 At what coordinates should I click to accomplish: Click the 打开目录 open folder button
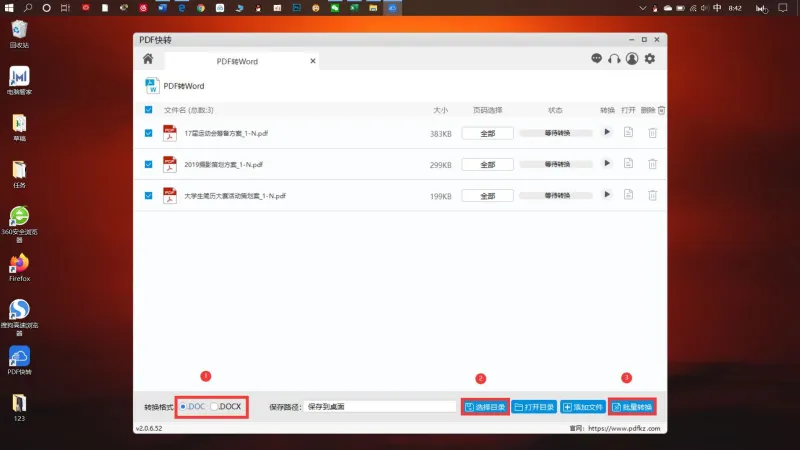[x=534, y=407]
